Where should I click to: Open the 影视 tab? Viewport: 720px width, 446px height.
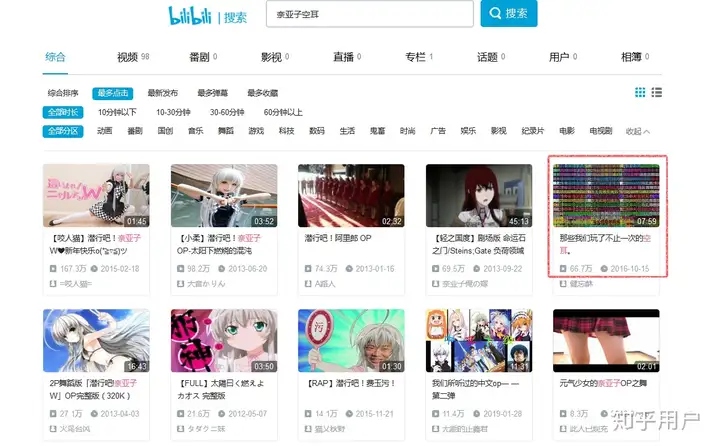pos(275,57)
